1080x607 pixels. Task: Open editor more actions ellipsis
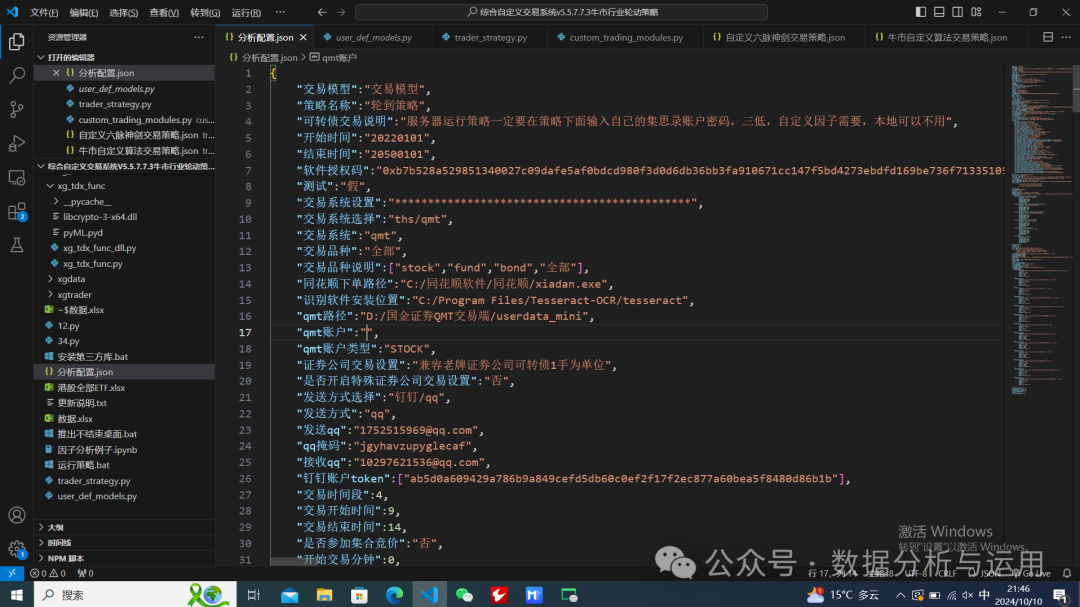click(1066, 37)
